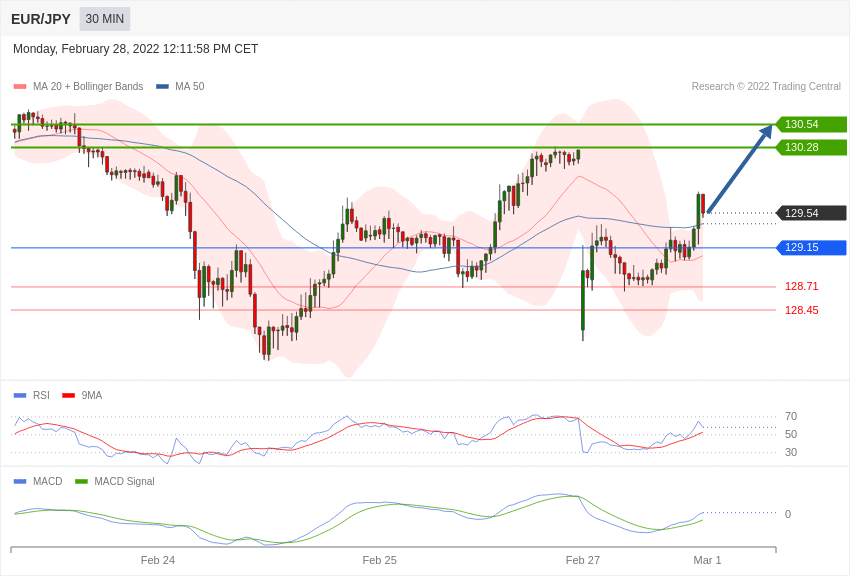The width and height of the screenshot is (850, 576).
Task: Click the RSI axis value 70
Action: pyautogui.click(x=791, y=416)
